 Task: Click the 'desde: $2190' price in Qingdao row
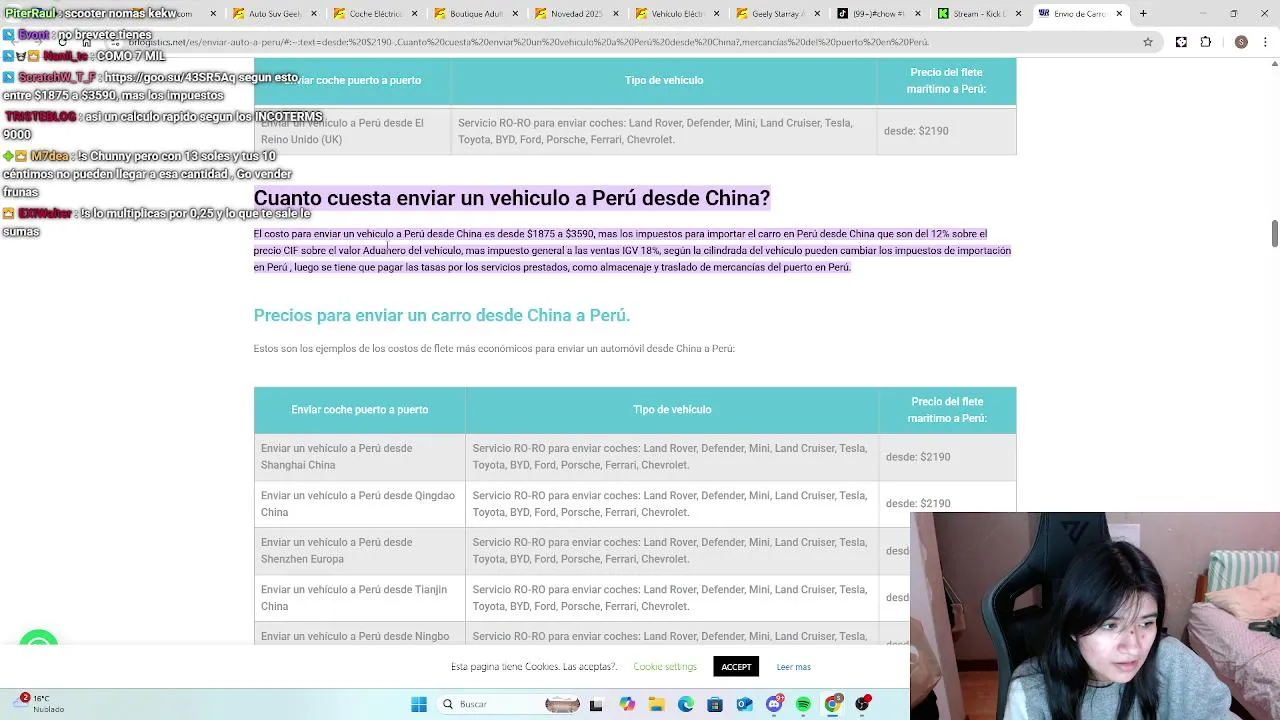[918, 504]
